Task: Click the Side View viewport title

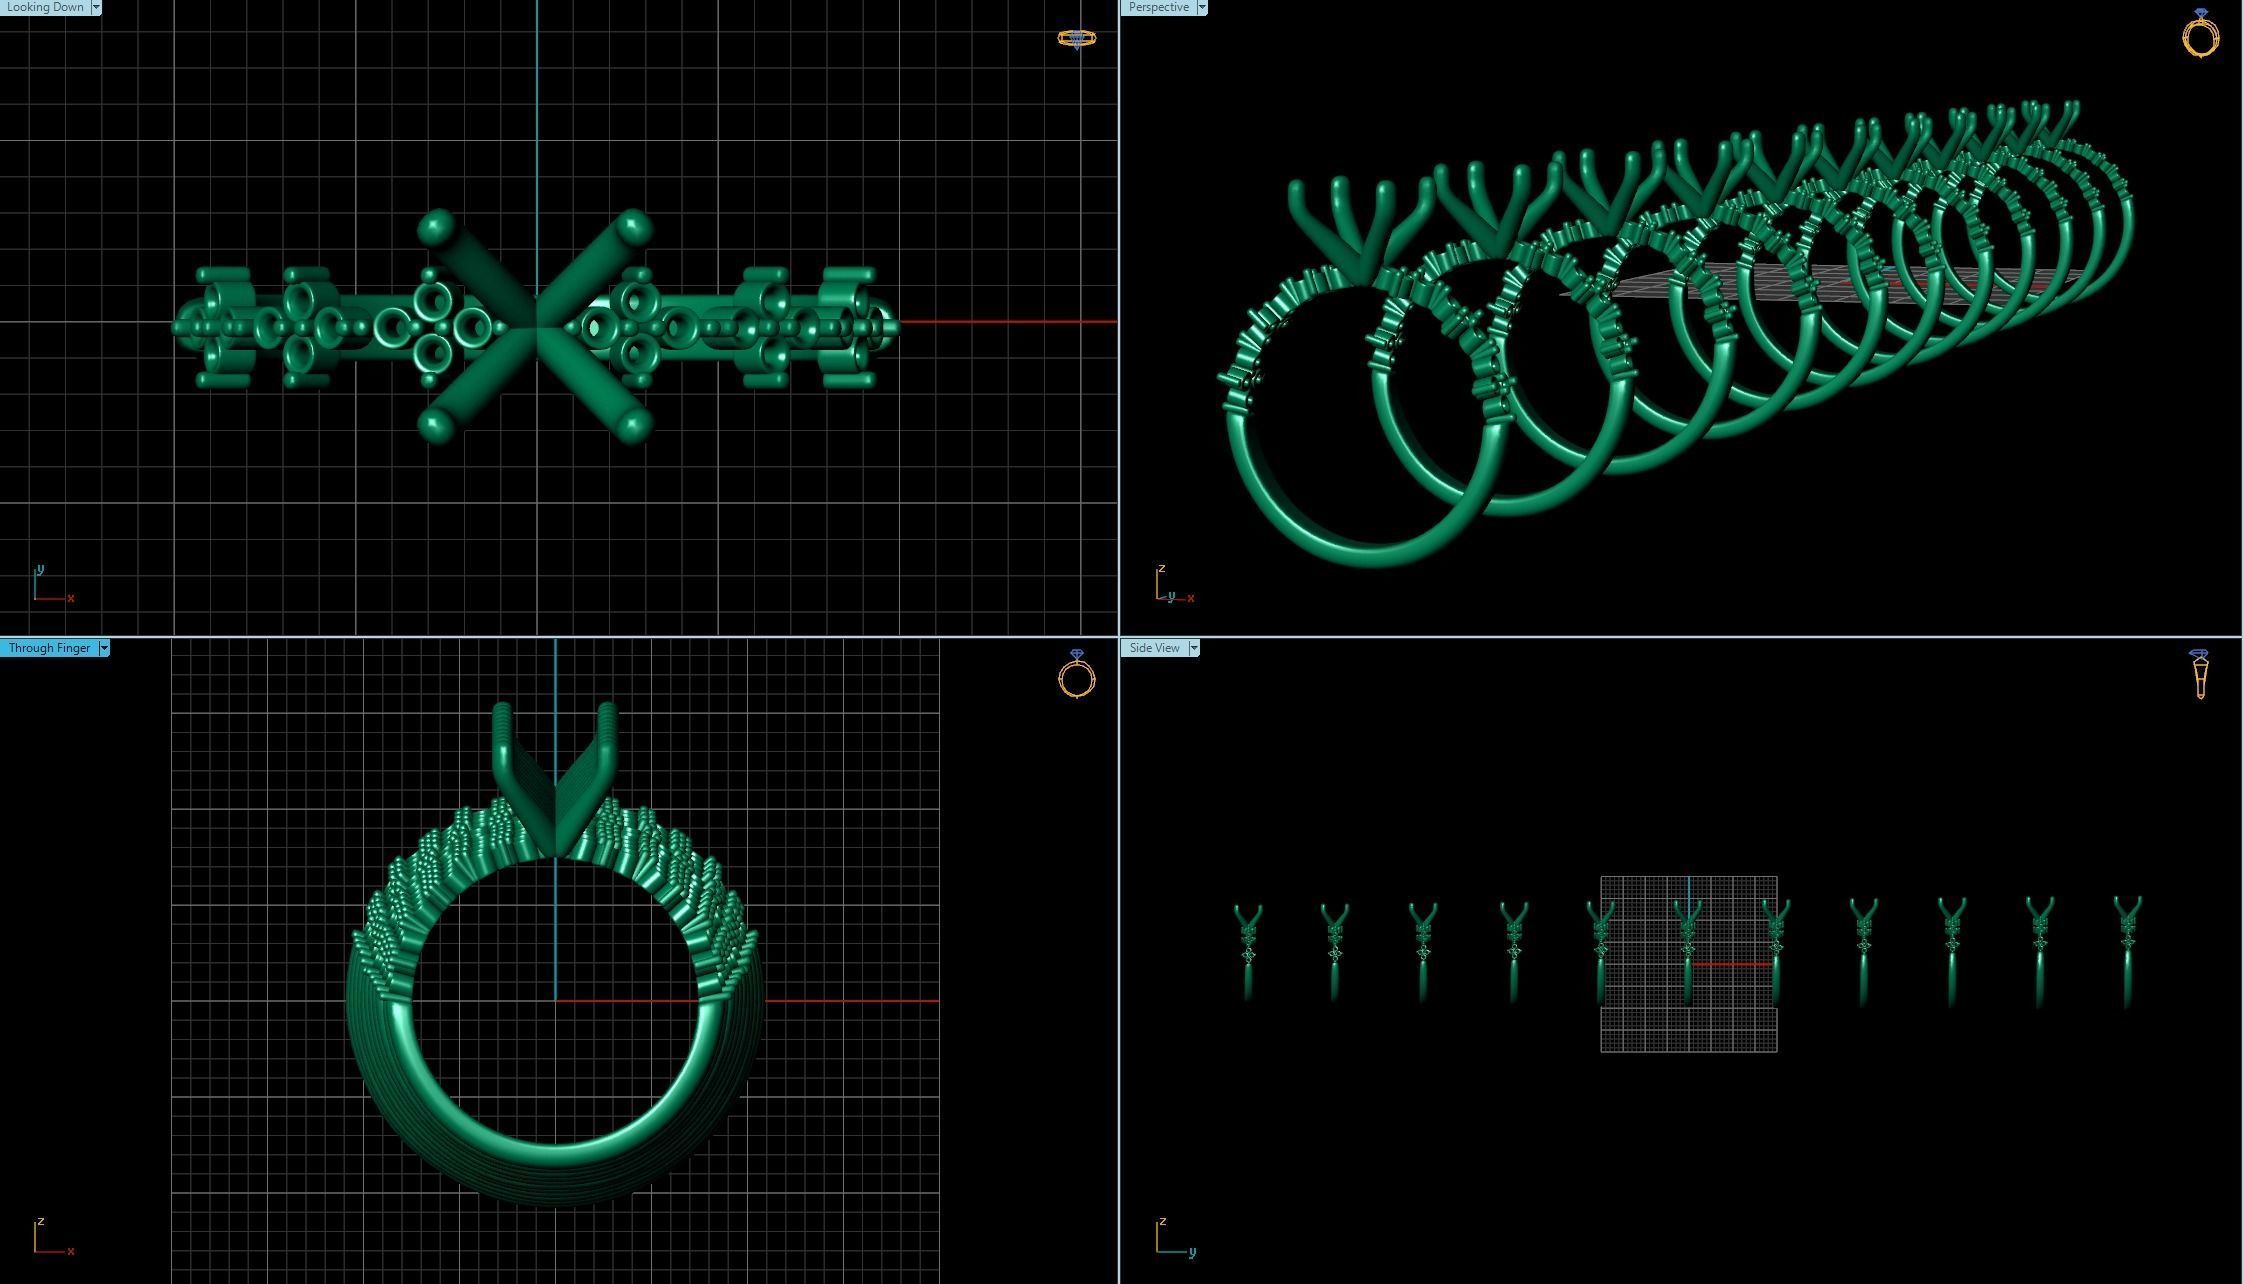Action: point(1154,648)
